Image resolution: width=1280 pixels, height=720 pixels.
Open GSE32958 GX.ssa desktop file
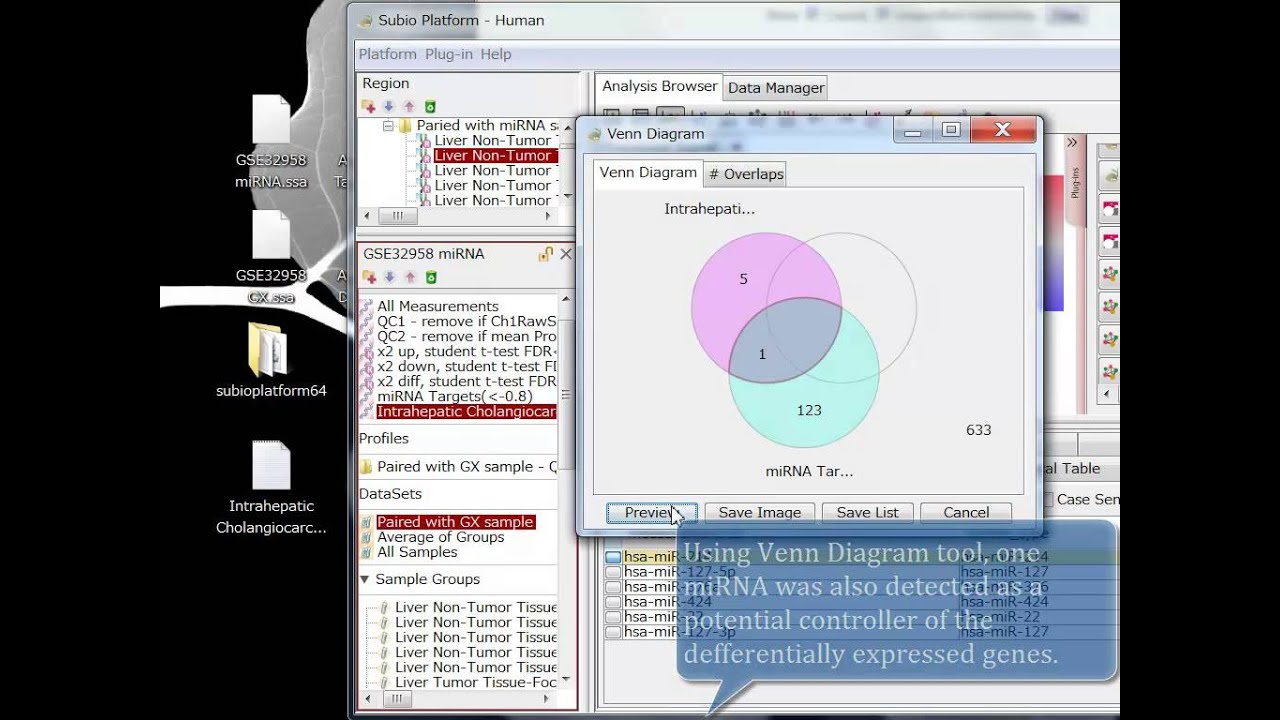(271, 257)
